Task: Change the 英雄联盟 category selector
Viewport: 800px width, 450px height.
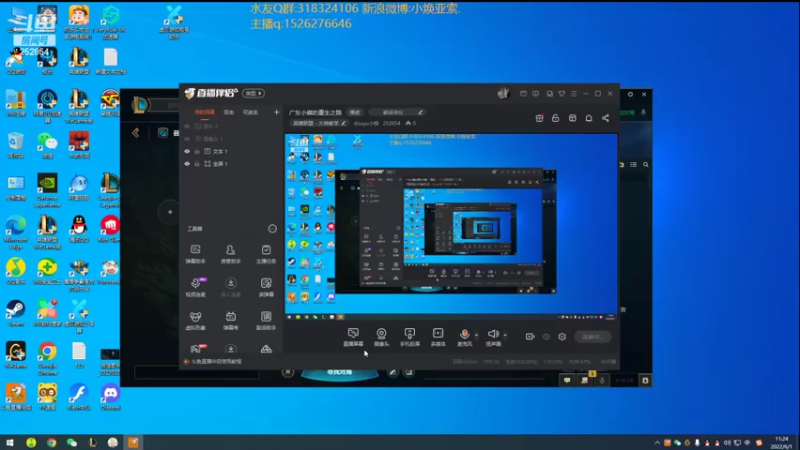Action: (x=319, y=123)
